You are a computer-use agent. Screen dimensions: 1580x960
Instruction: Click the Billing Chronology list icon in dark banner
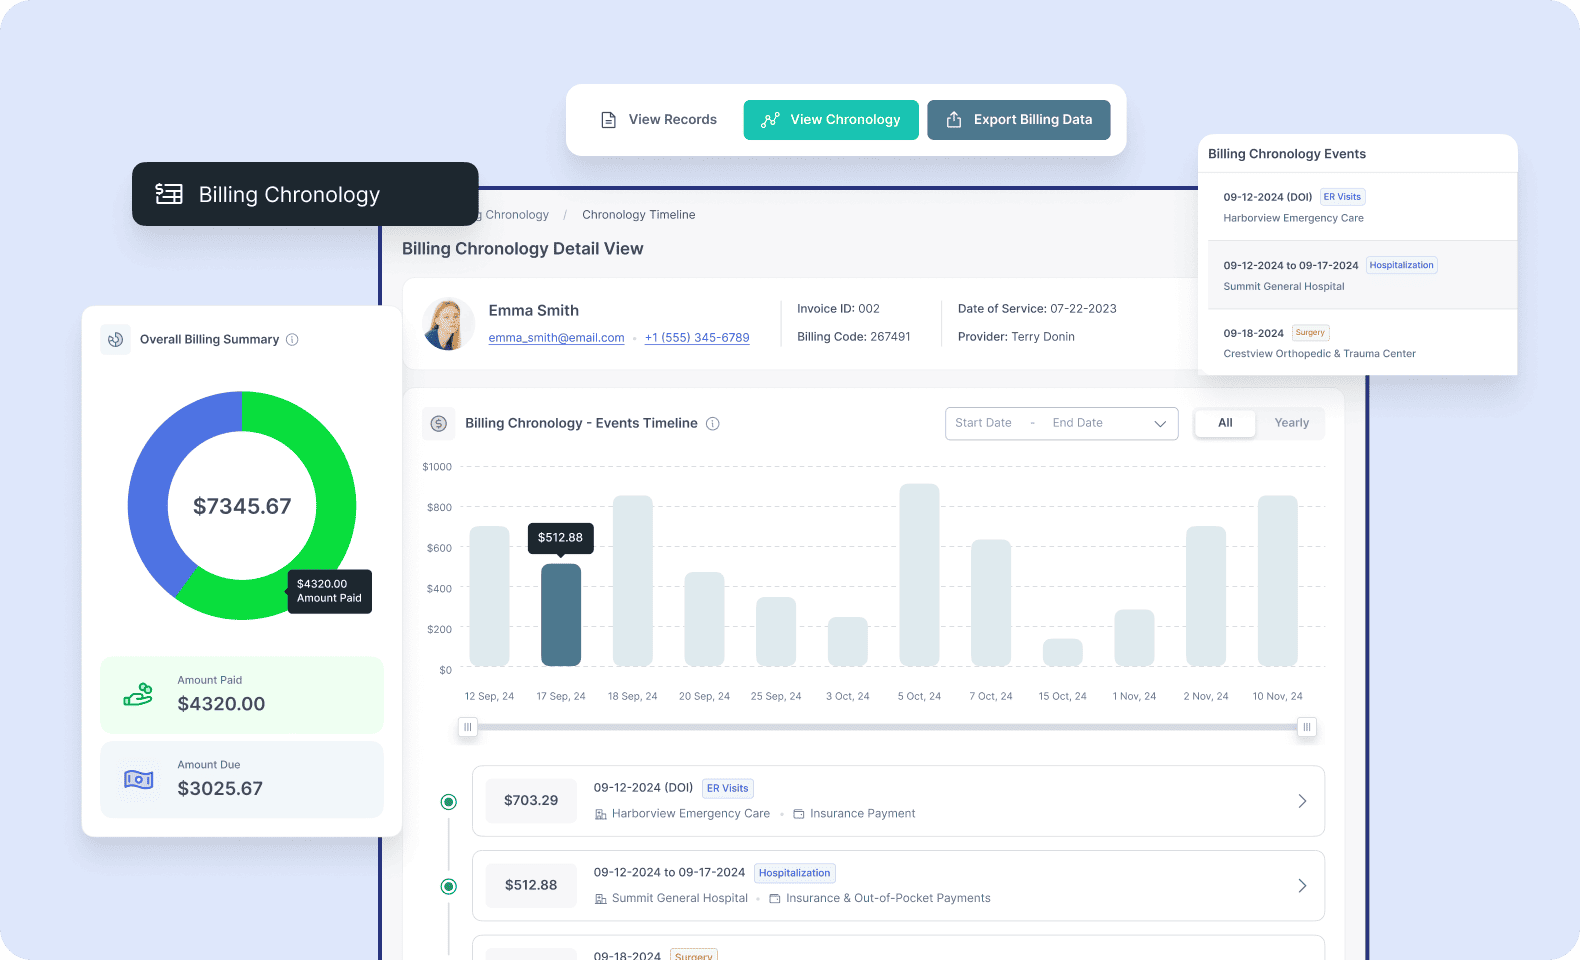[169, 194]
